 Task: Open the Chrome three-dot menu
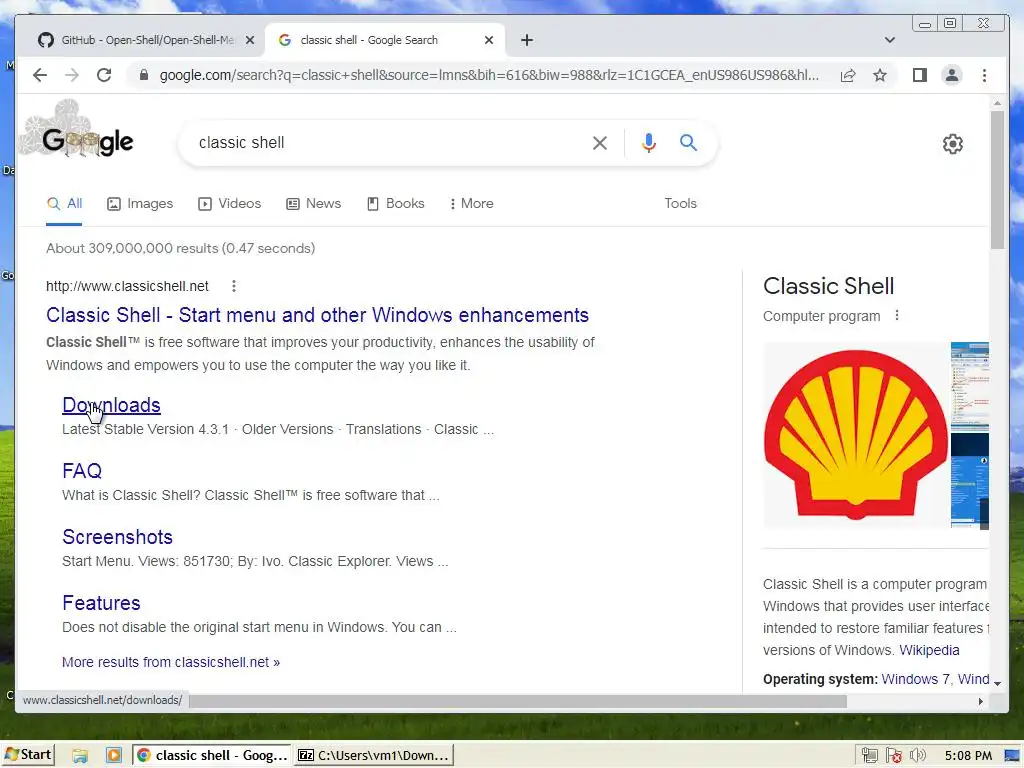984,75
